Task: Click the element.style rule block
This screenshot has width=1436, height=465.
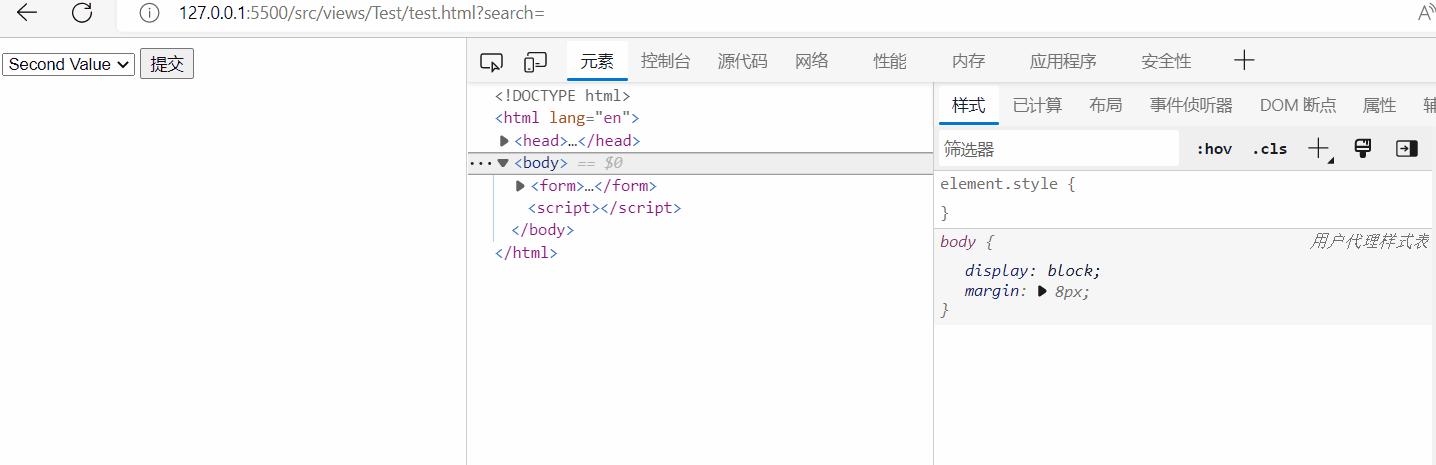Action: tap(1185, 198)
